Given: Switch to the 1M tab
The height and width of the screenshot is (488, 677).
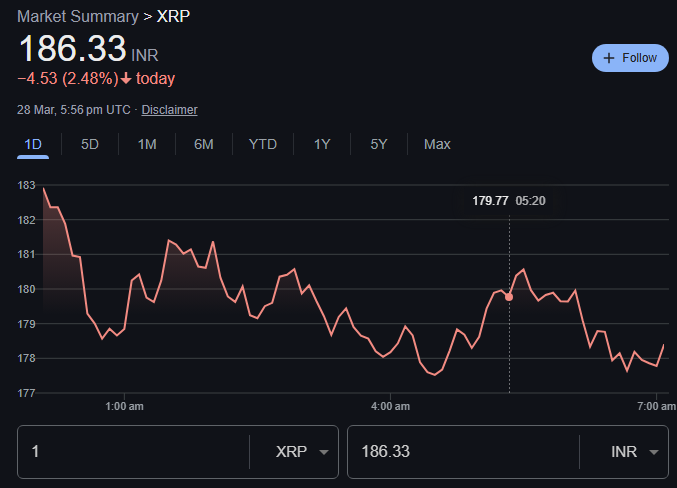Looking at the screenshot, I should [x=147, y=144].
